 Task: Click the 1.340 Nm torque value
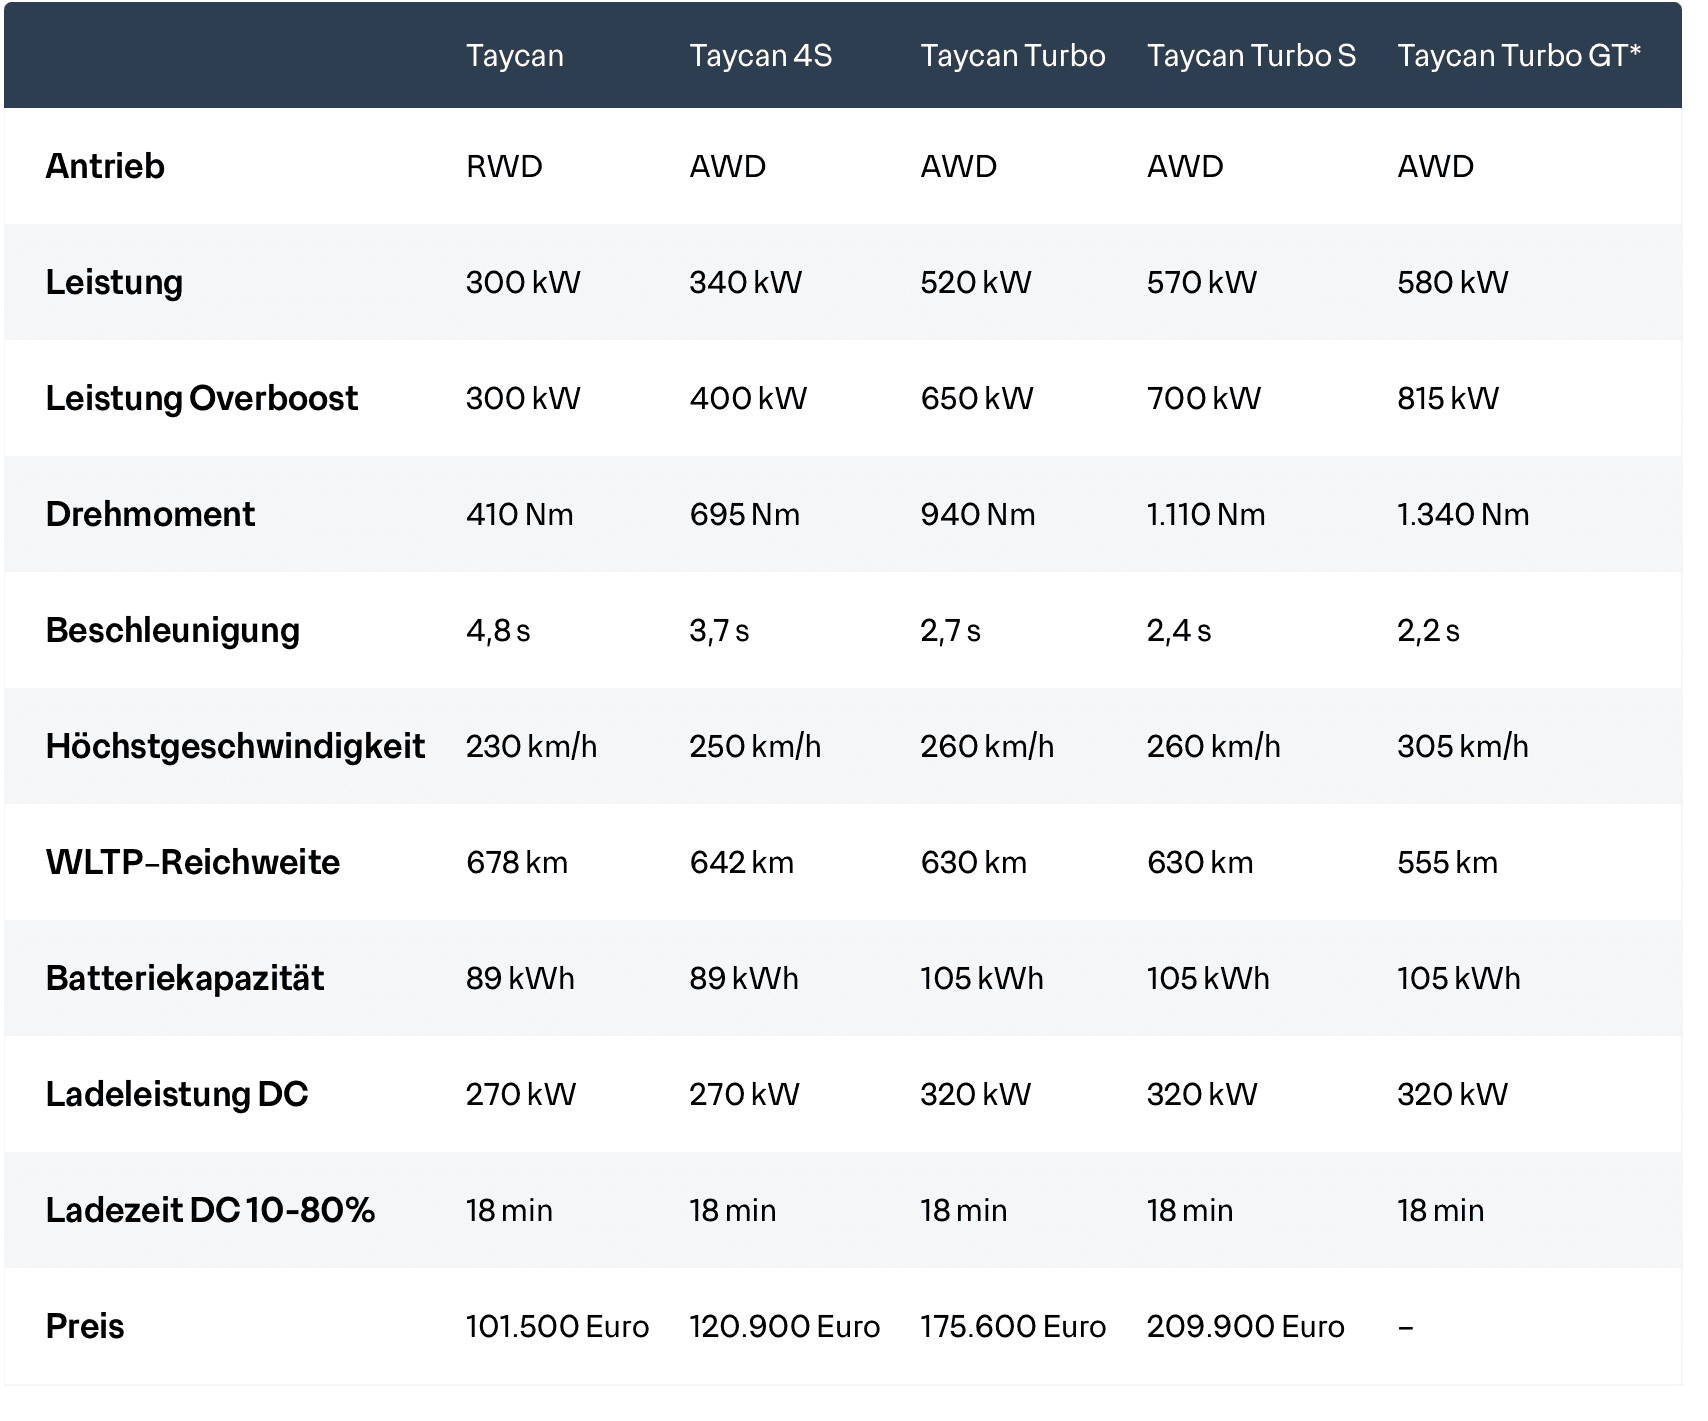coord(1463,514)
